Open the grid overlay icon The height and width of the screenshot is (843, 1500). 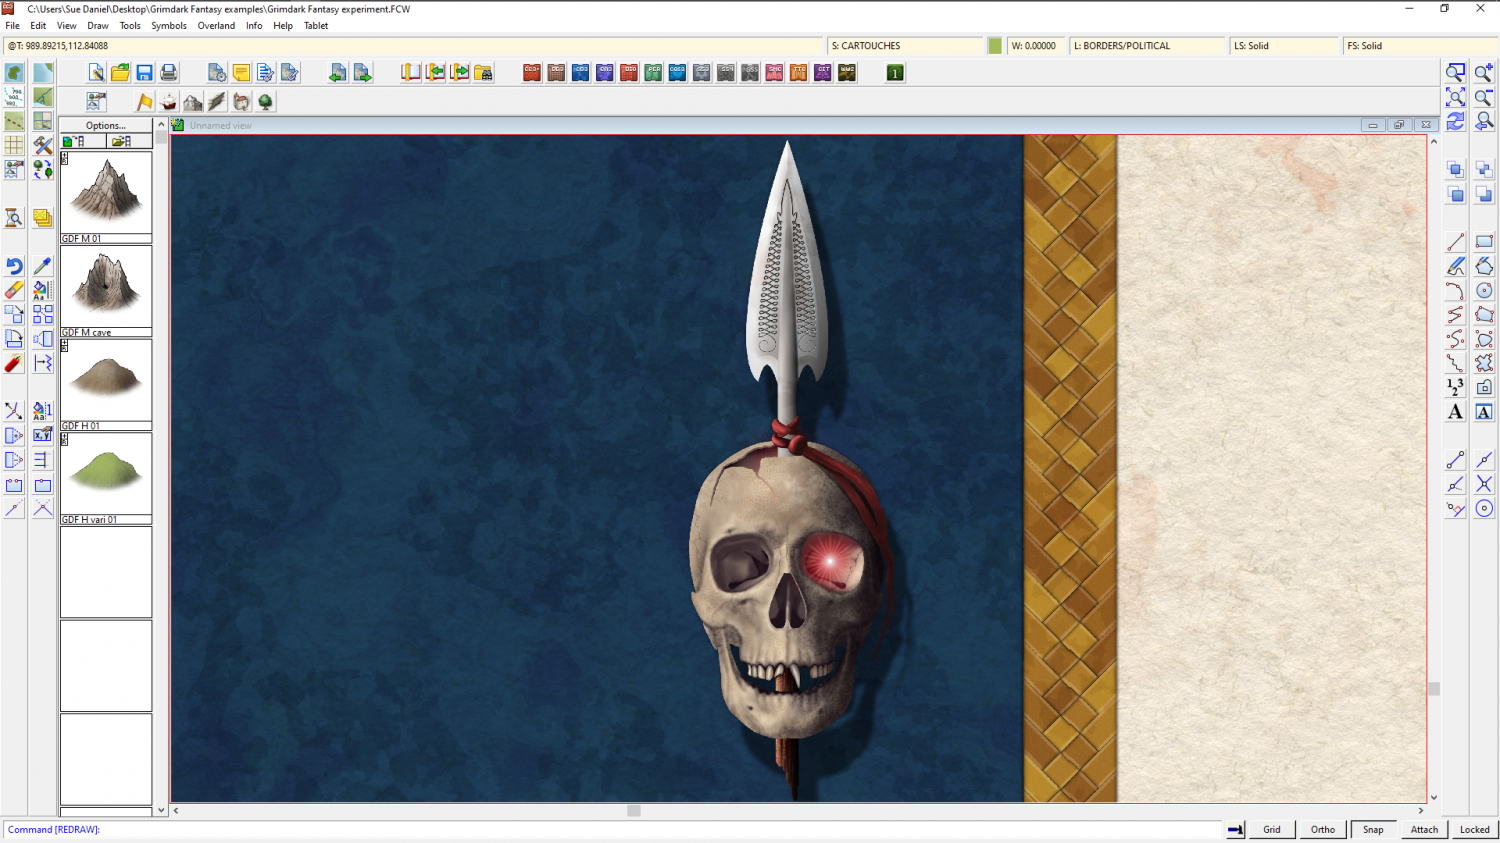[14, 146]
